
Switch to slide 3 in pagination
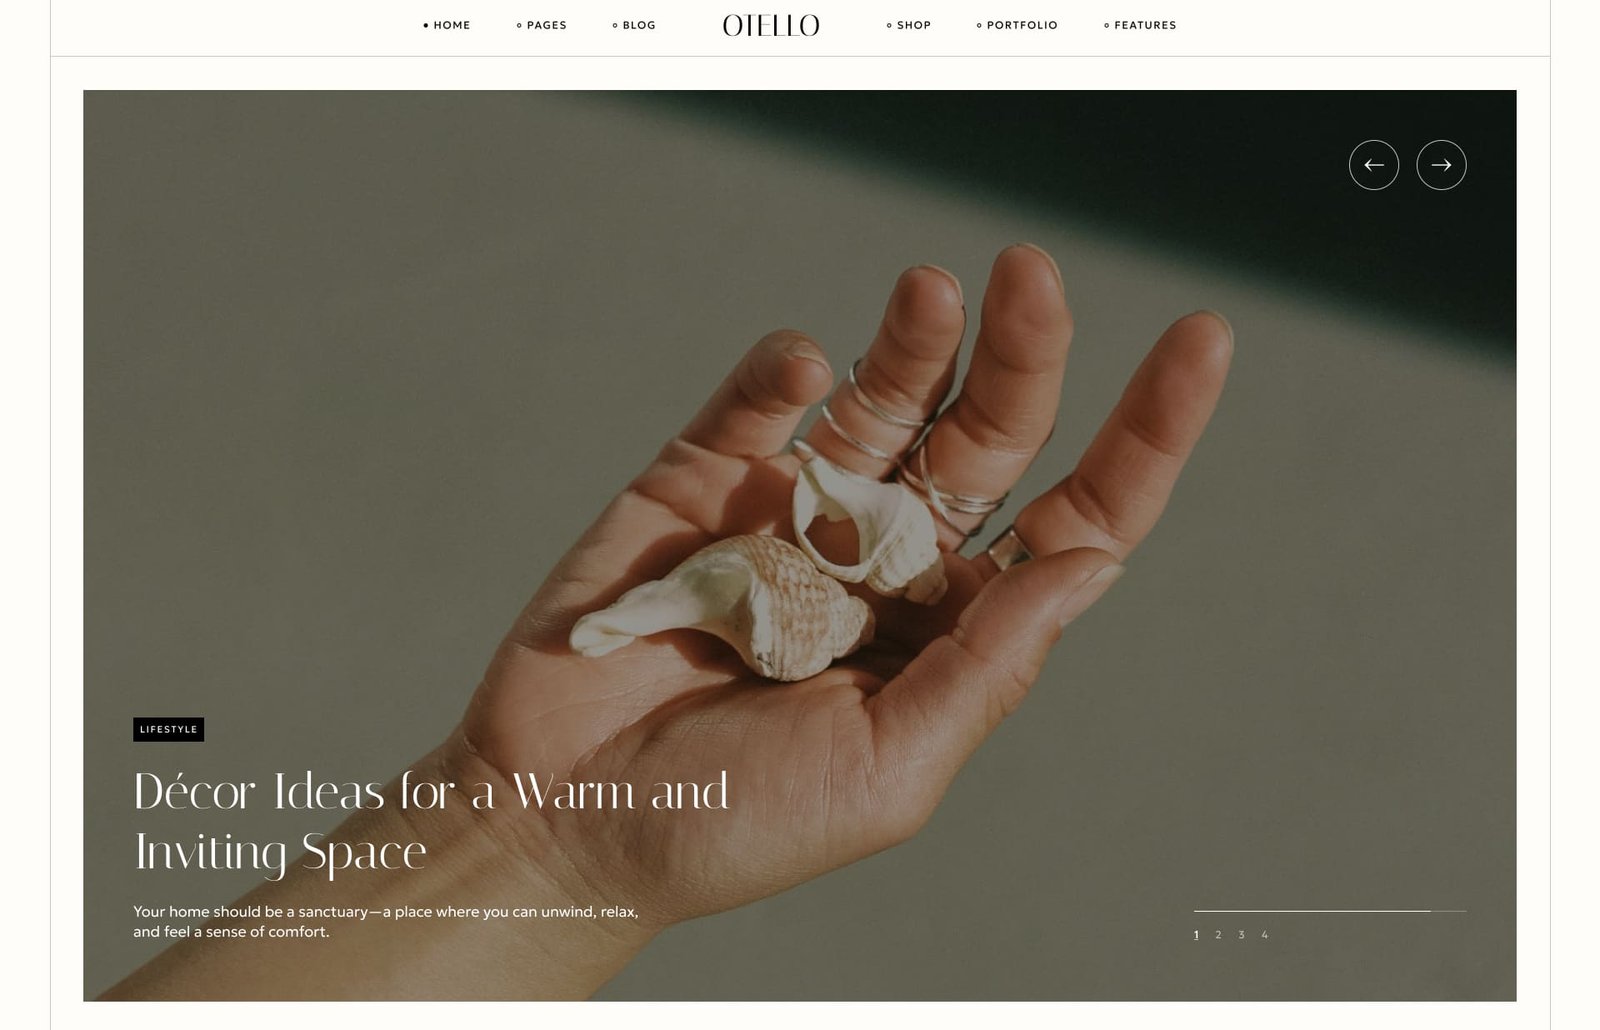(x=1241, y=935)
